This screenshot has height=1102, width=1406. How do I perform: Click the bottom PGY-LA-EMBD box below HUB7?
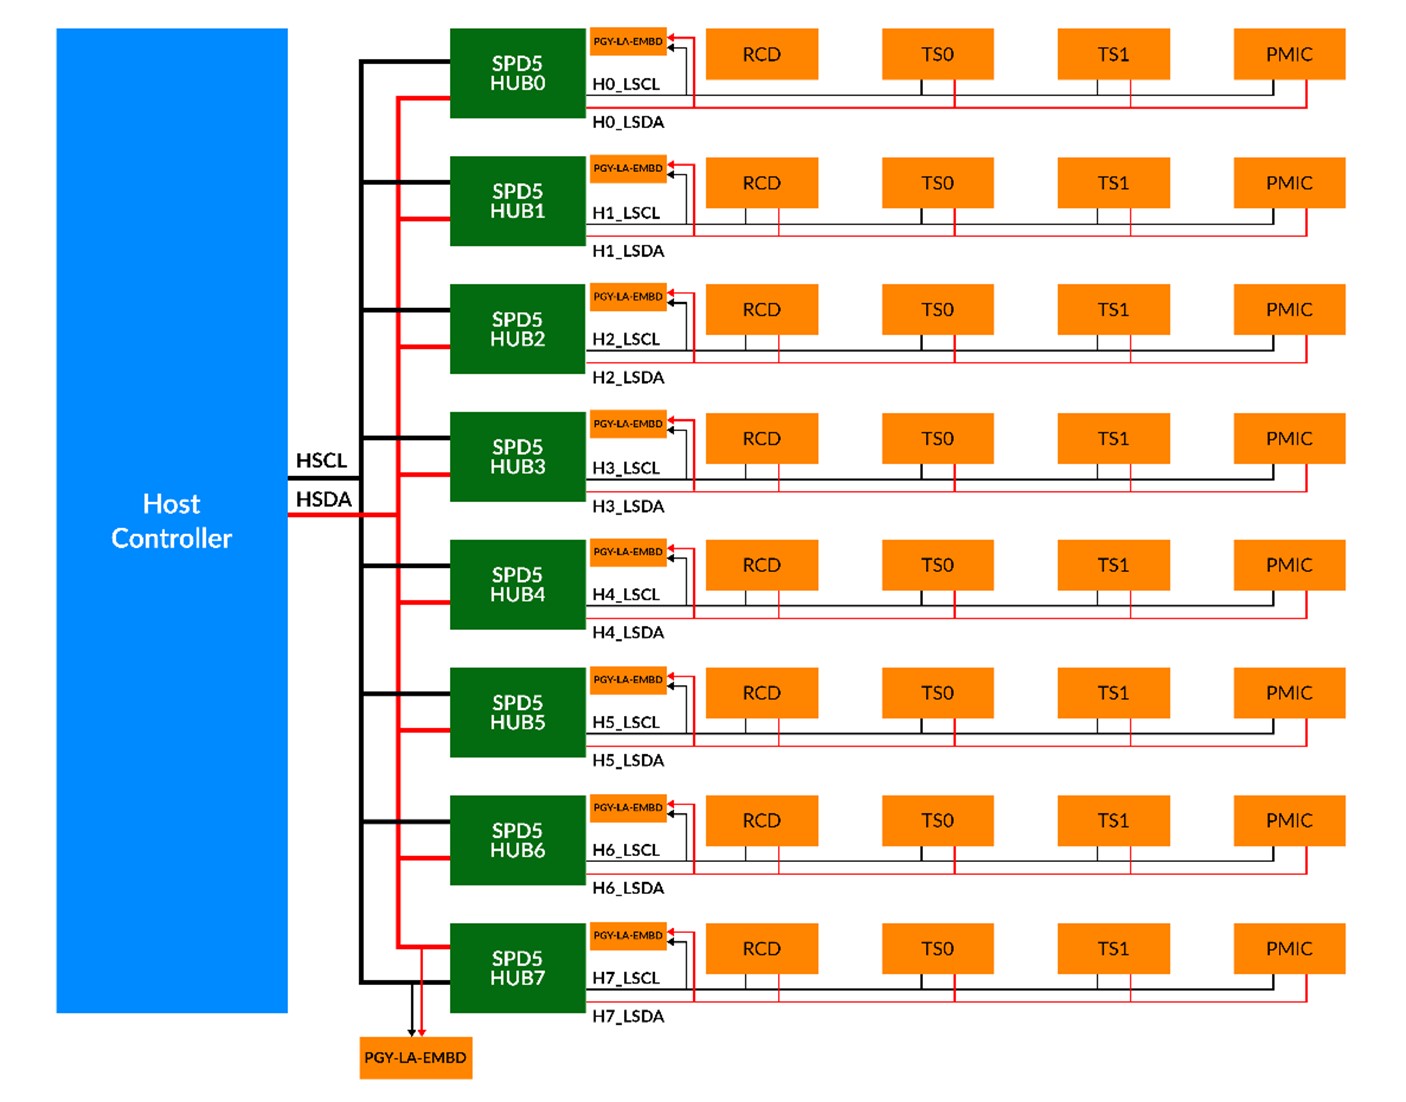[x=416, y=1058]
